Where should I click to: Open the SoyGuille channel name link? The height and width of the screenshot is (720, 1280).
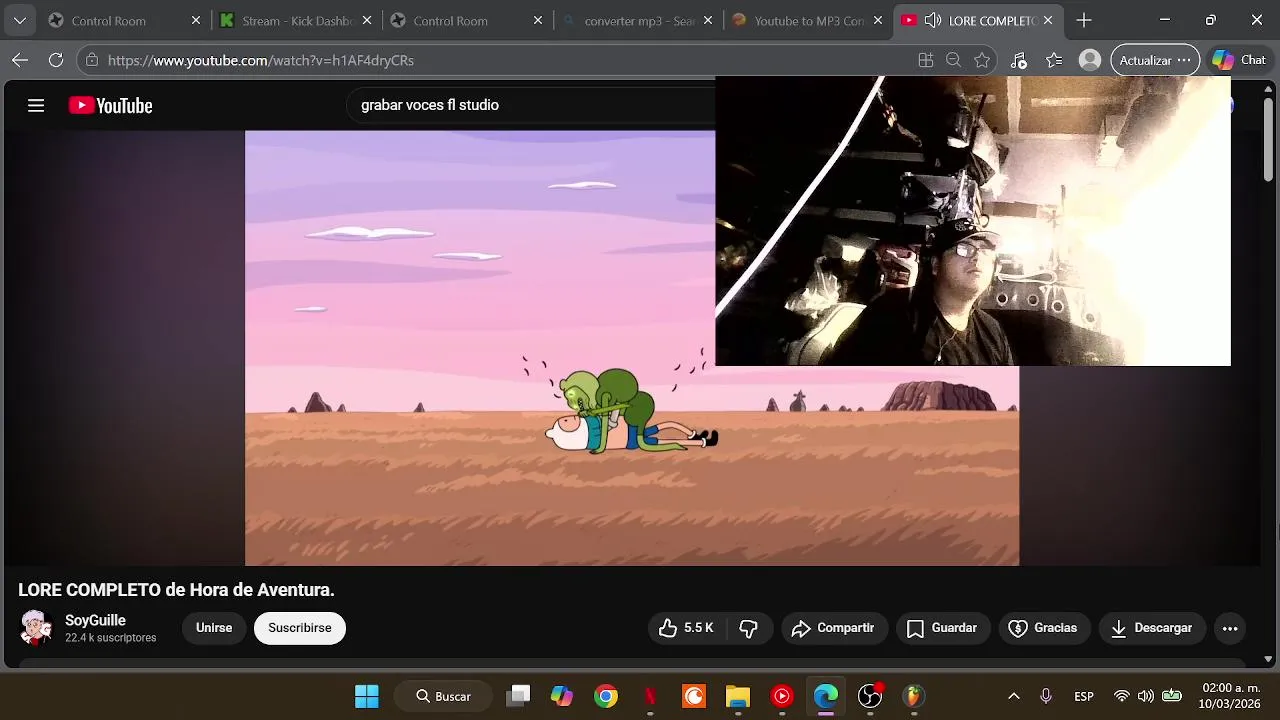(95, 620)
